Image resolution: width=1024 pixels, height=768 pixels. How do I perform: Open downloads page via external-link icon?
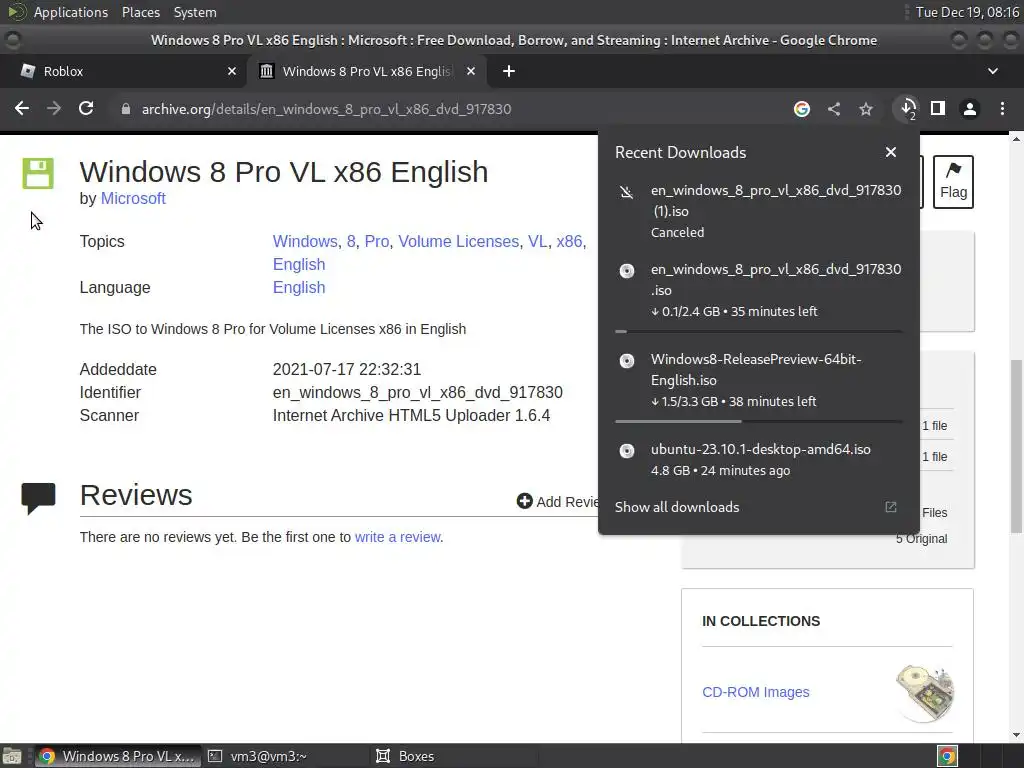tap(891, 507)
